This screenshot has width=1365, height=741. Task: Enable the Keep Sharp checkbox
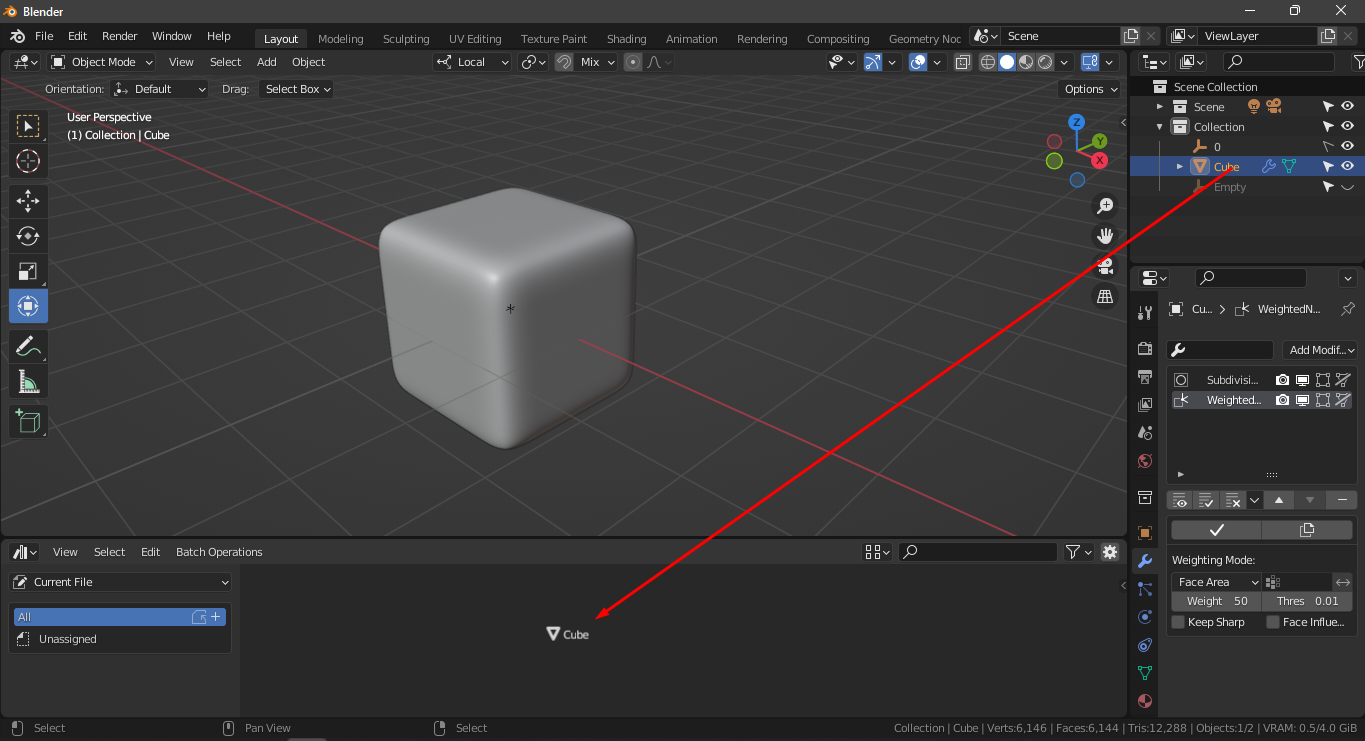tap(1179, 622)
